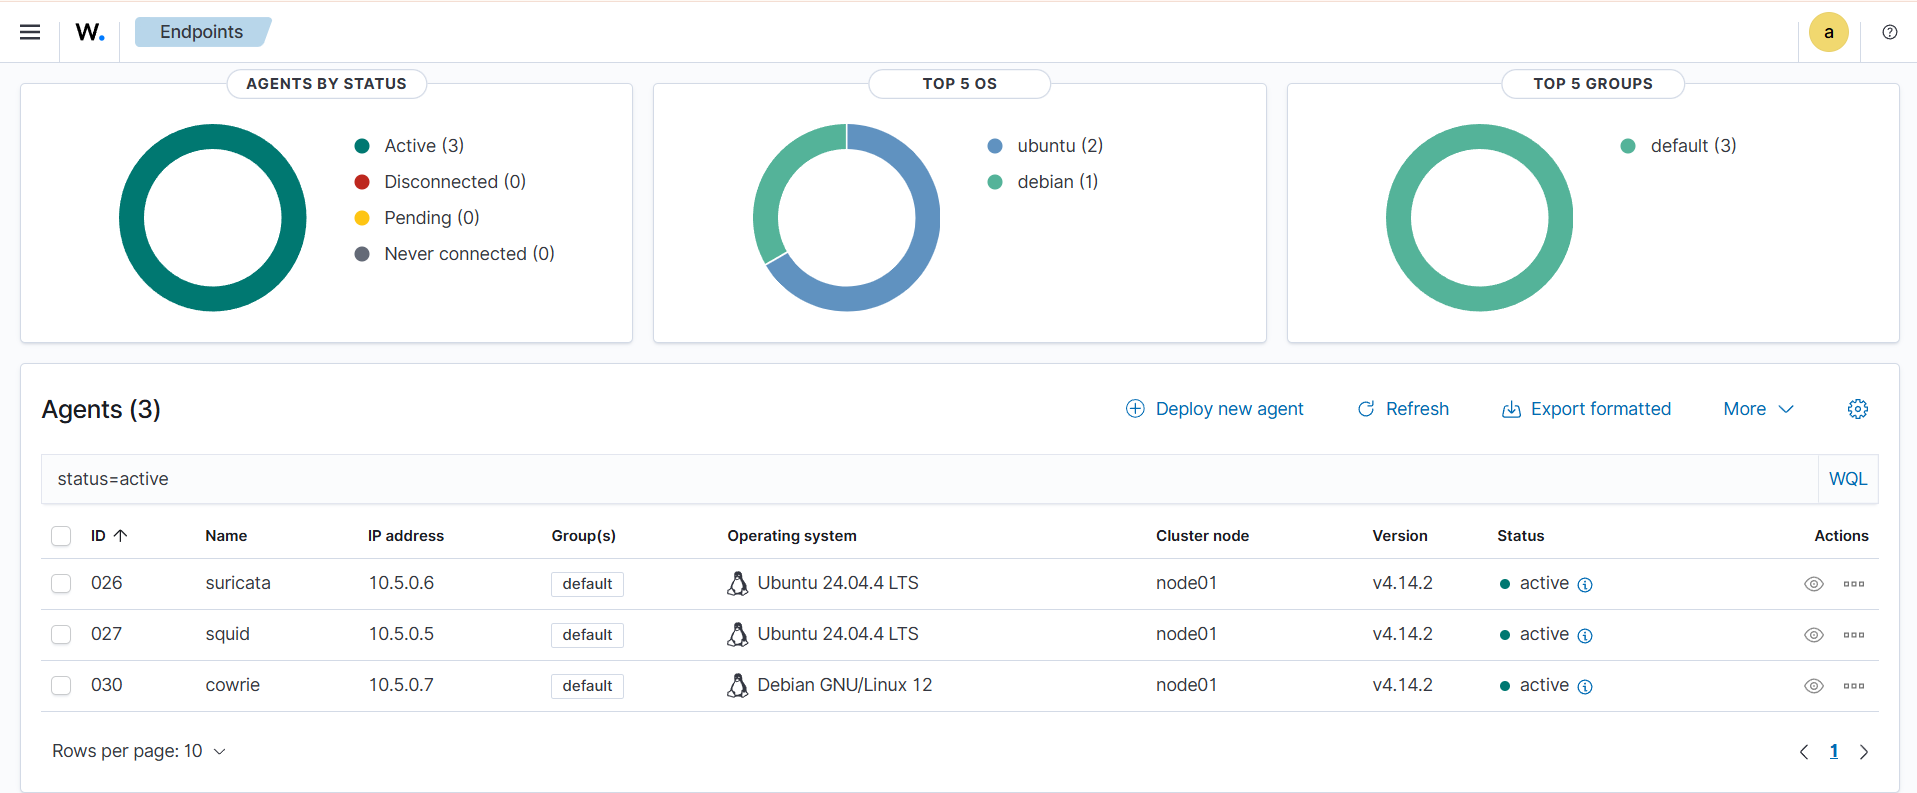Go to next page arrow

coord(1863,752)
